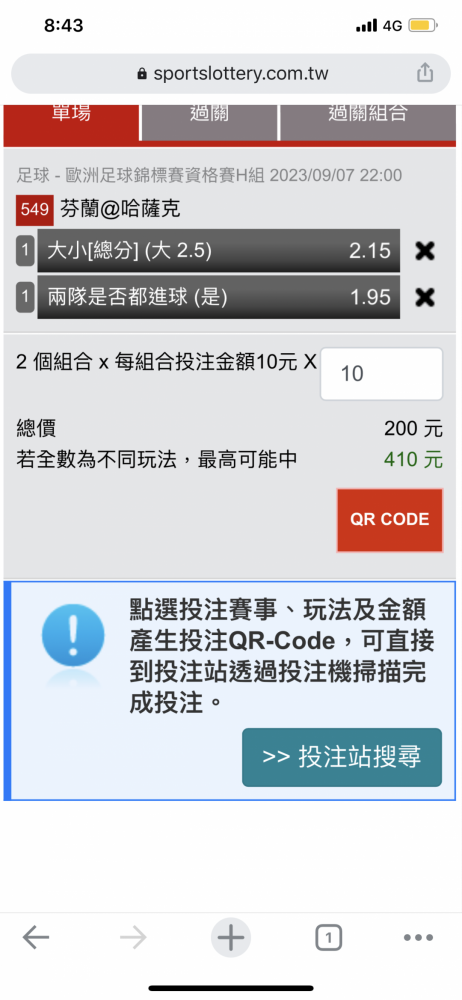Tap the red 549 match number badge

coord(35,209)
